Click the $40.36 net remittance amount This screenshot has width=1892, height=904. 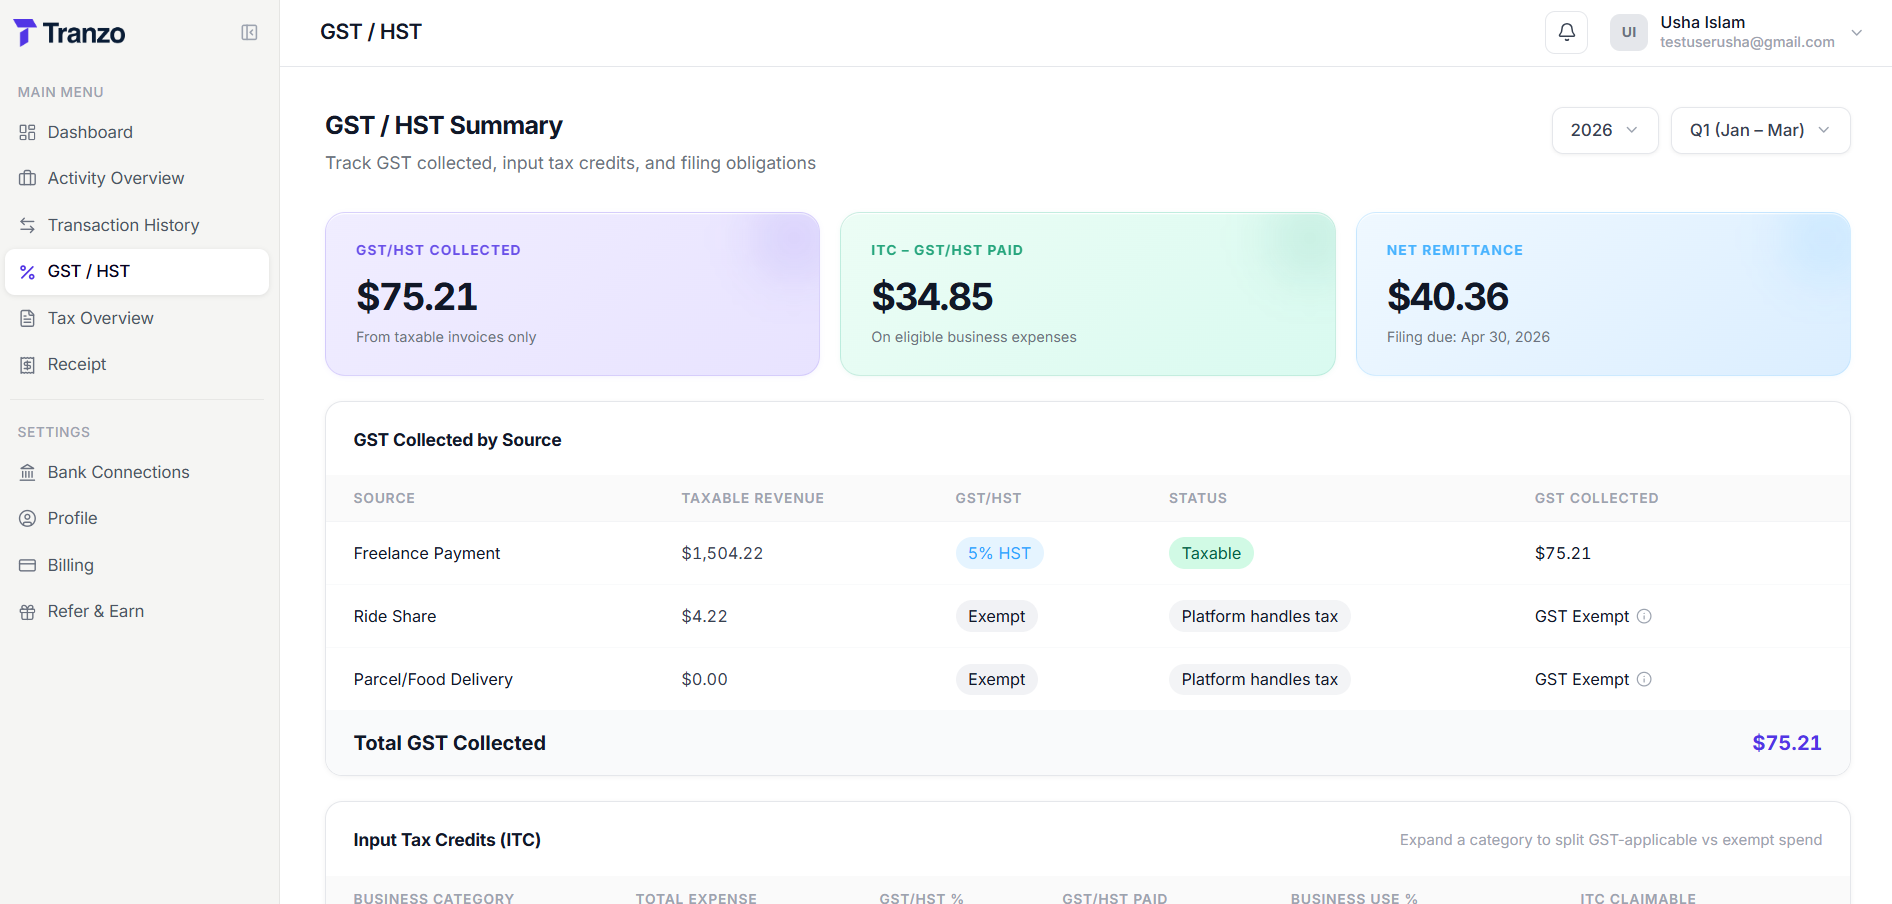1447,296
